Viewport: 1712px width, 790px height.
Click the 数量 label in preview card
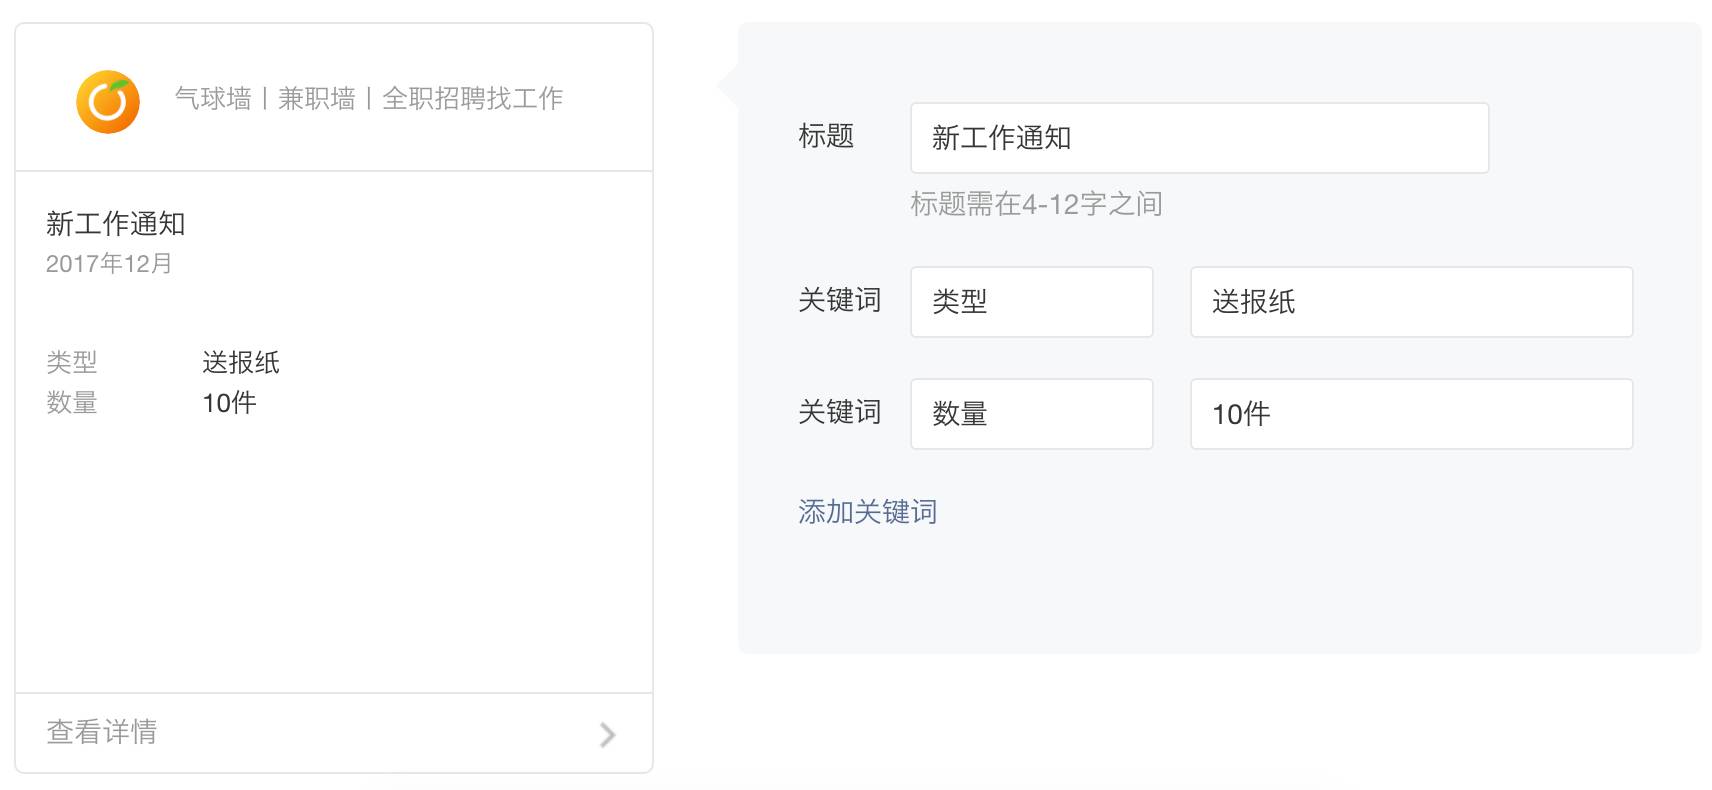click(x=72, y=403)
